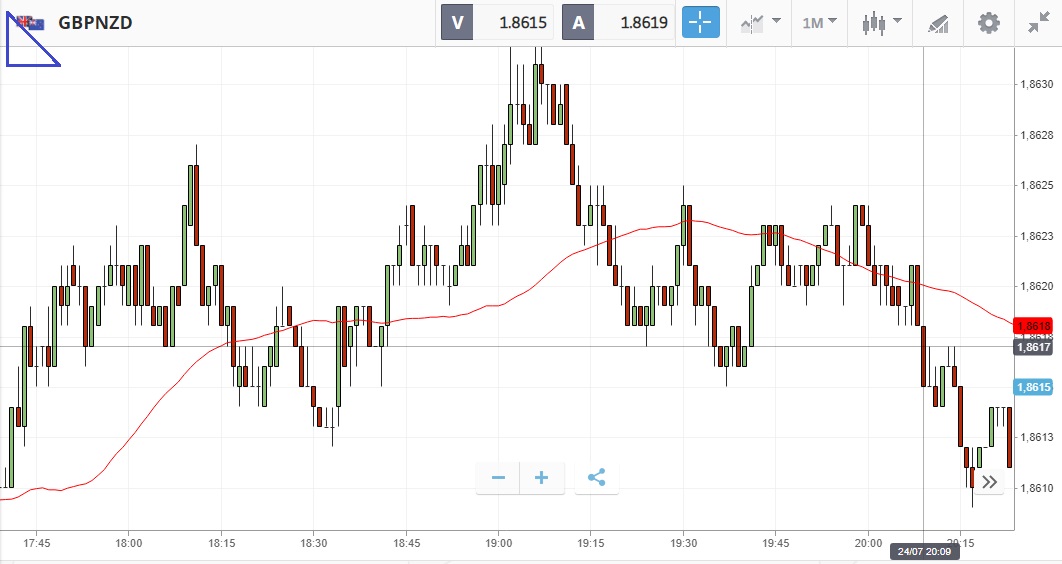Zoom out with the minus button
Viewport: 1062px width, 564px height.
(498, 478)
